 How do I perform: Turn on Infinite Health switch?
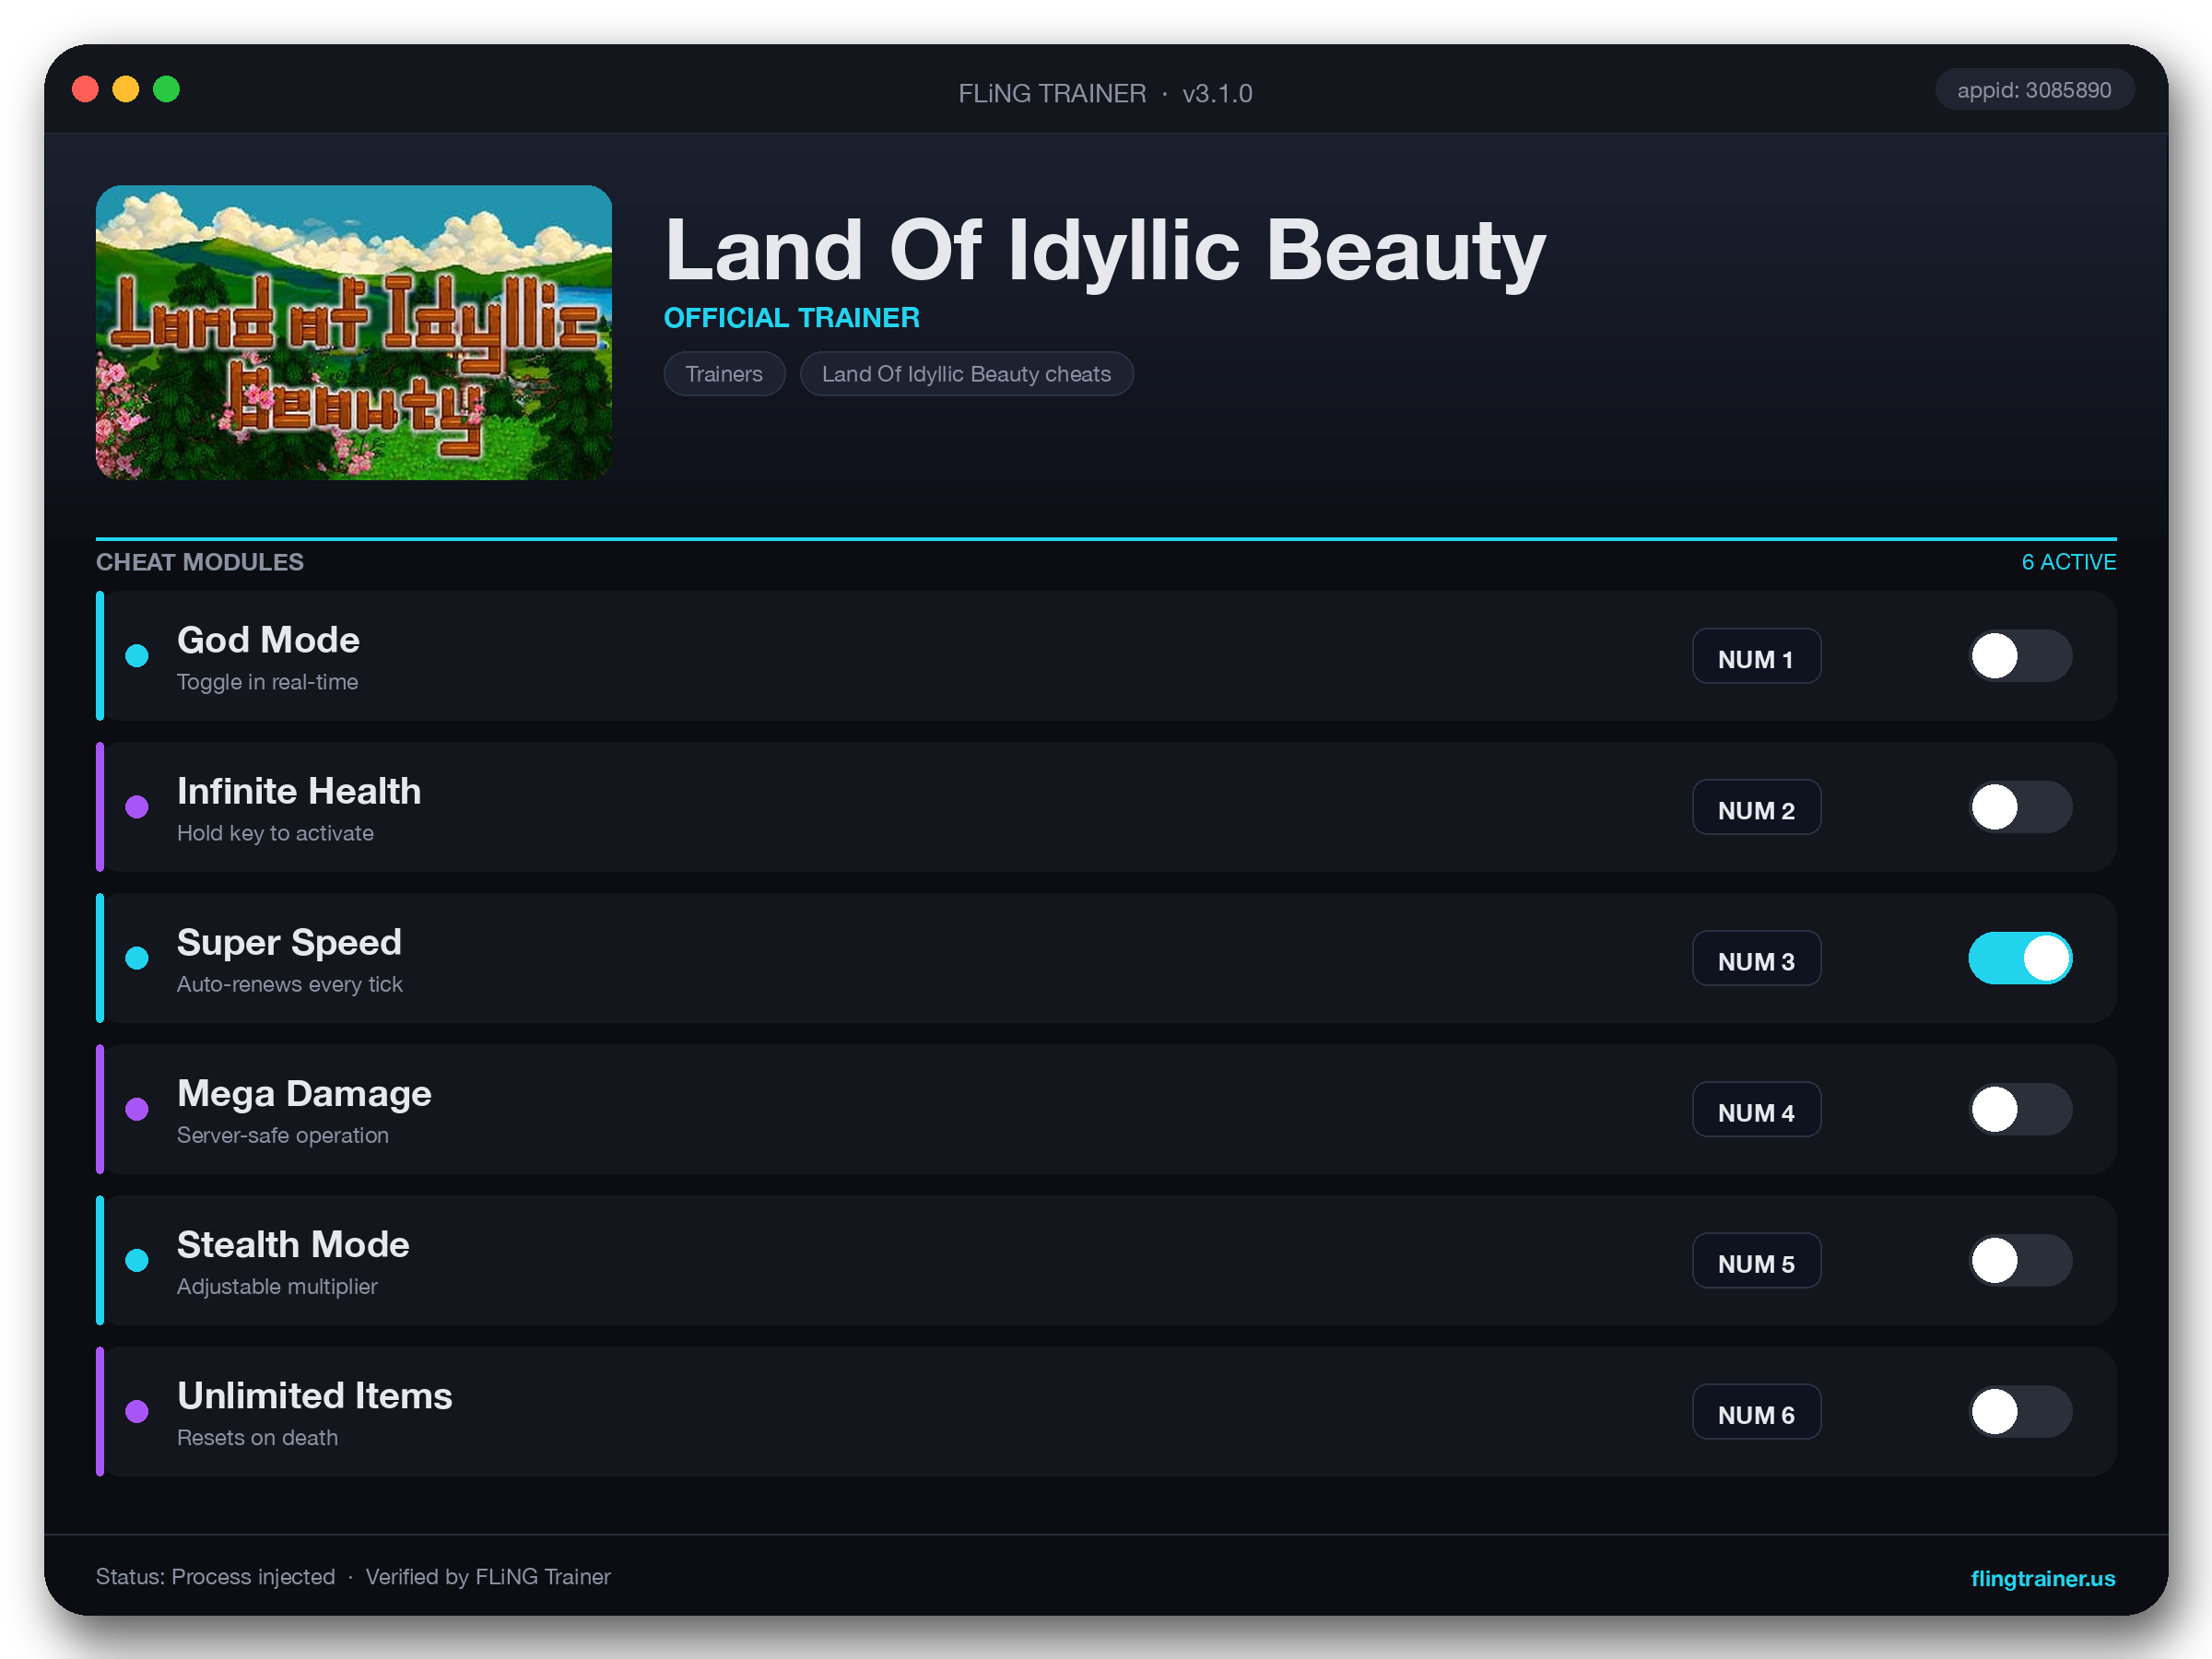coord(2020,807)
